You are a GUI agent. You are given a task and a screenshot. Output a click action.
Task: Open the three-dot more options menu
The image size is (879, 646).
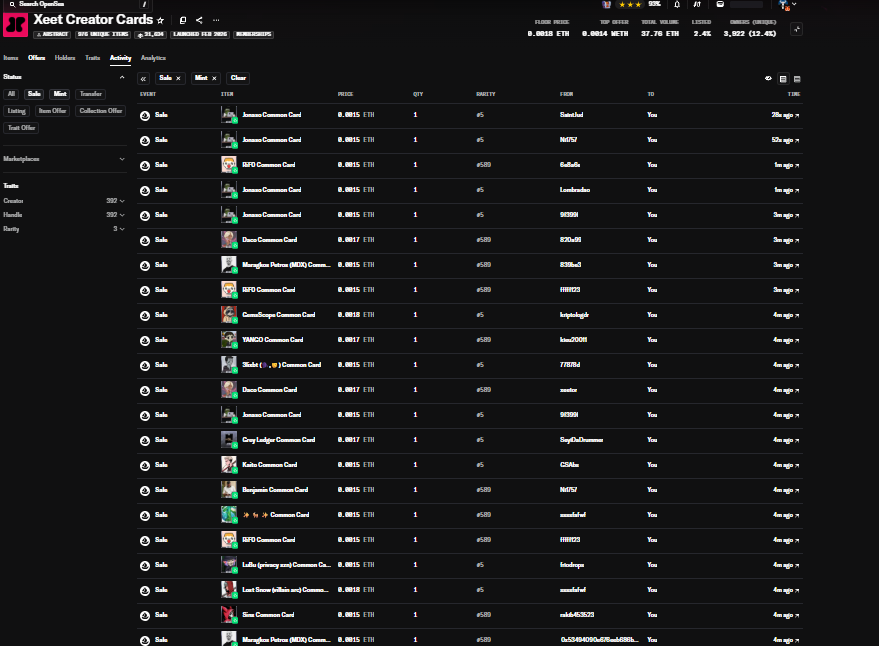click(x=216, y=20)
